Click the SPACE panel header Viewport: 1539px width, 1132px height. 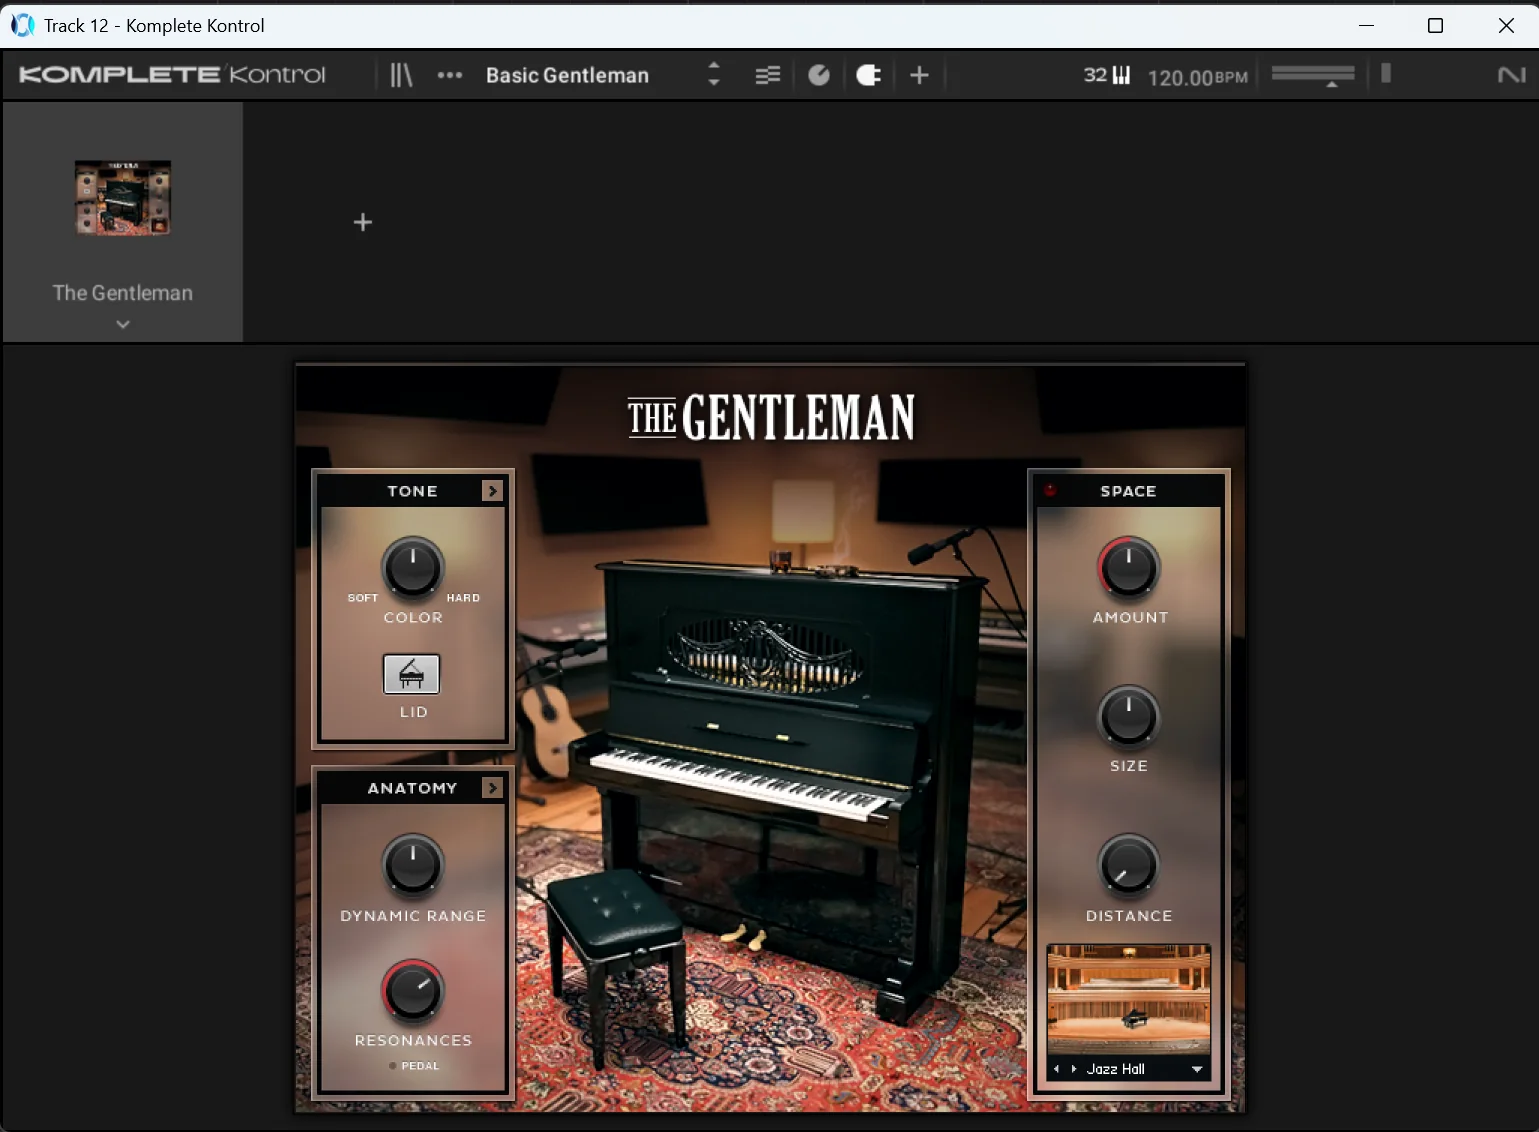(1128, 491)
